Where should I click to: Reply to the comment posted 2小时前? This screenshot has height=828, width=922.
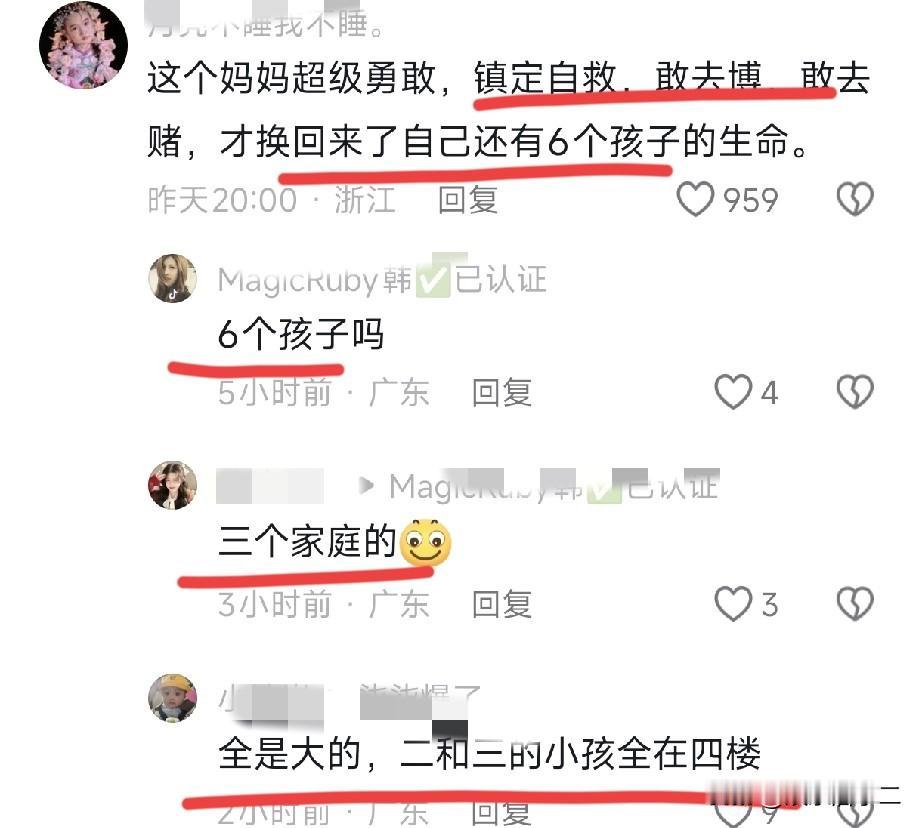tap(502, 814)
